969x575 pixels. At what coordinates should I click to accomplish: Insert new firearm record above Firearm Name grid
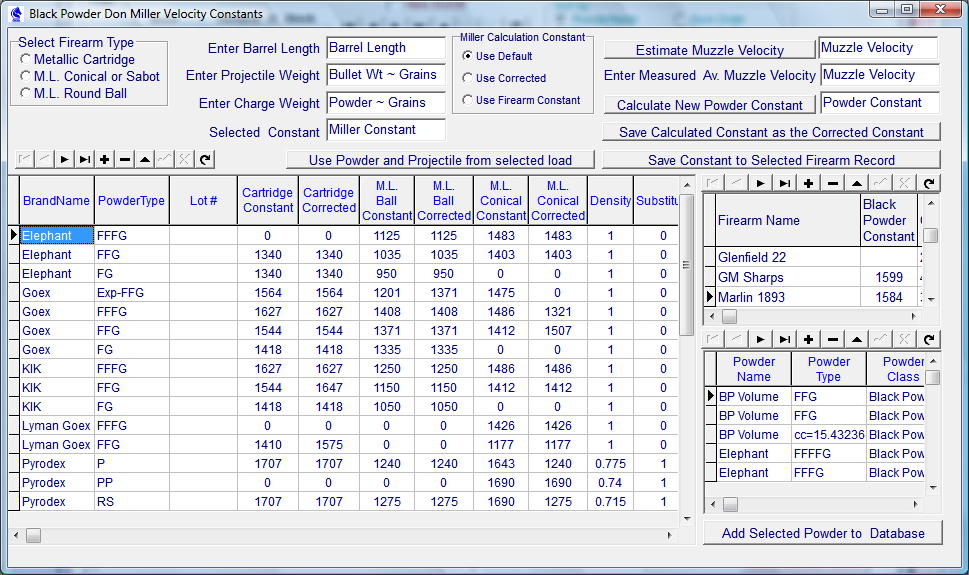coord(808,183)
